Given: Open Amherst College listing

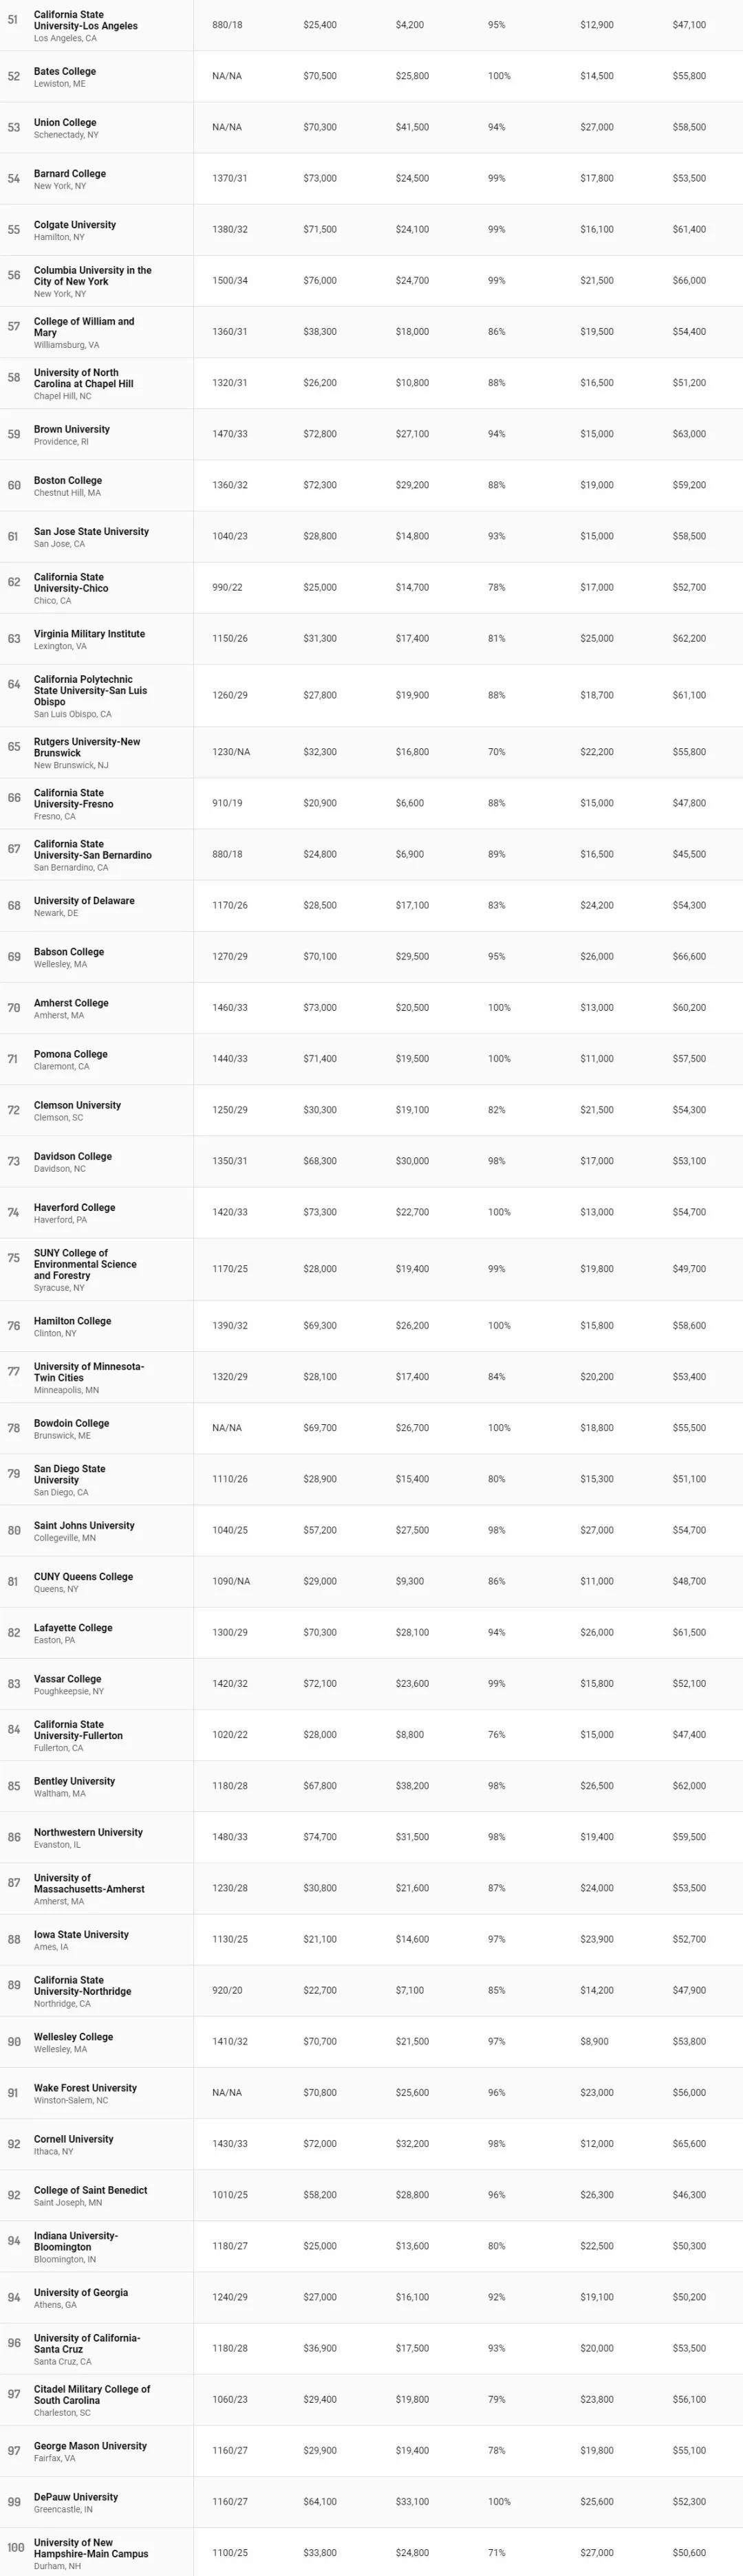Looking at the screenshot, I should click(x=71, y=1003).
